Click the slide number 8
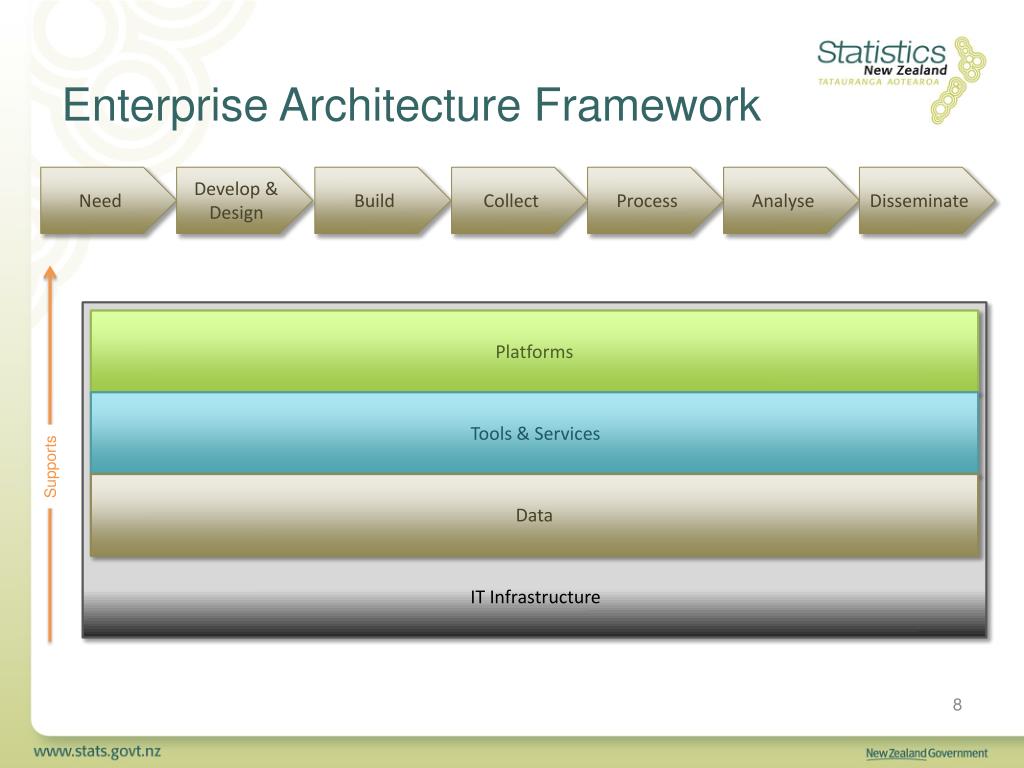 (x=957, y=705)
